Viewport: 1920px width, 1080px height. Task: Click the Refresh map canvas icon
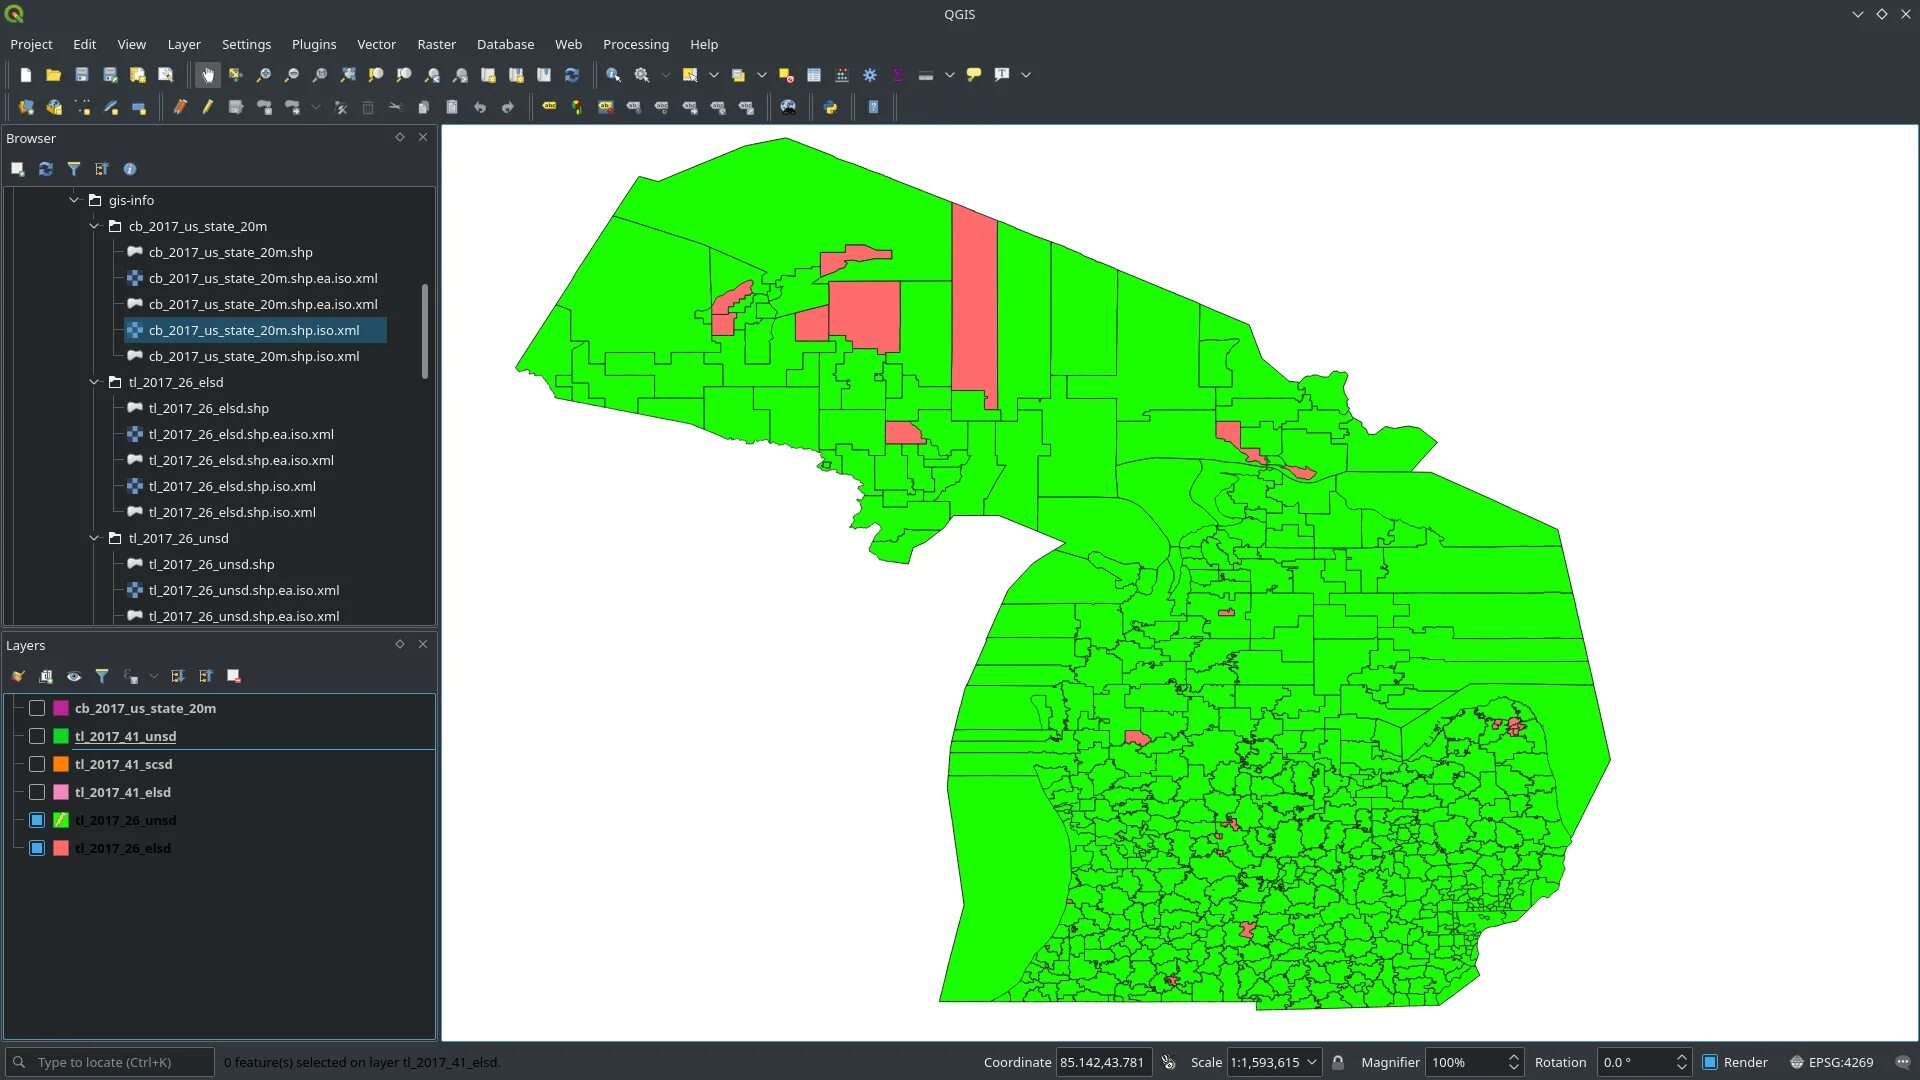click(x=572, y=75)
